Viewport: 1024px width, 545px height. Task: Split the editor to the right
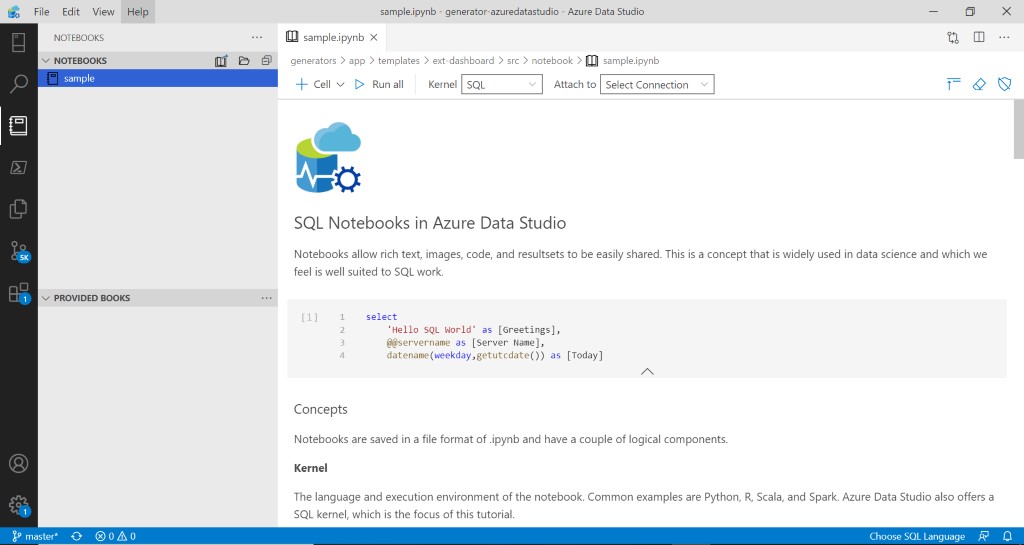coord(979,37)
